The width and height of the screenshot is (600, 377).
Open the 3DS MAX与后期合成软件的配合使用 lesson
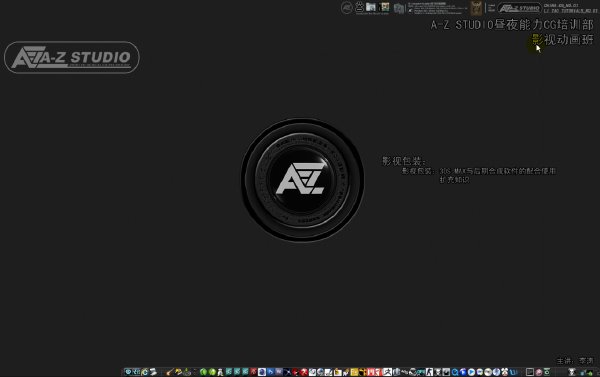click(x=497, y=171)
